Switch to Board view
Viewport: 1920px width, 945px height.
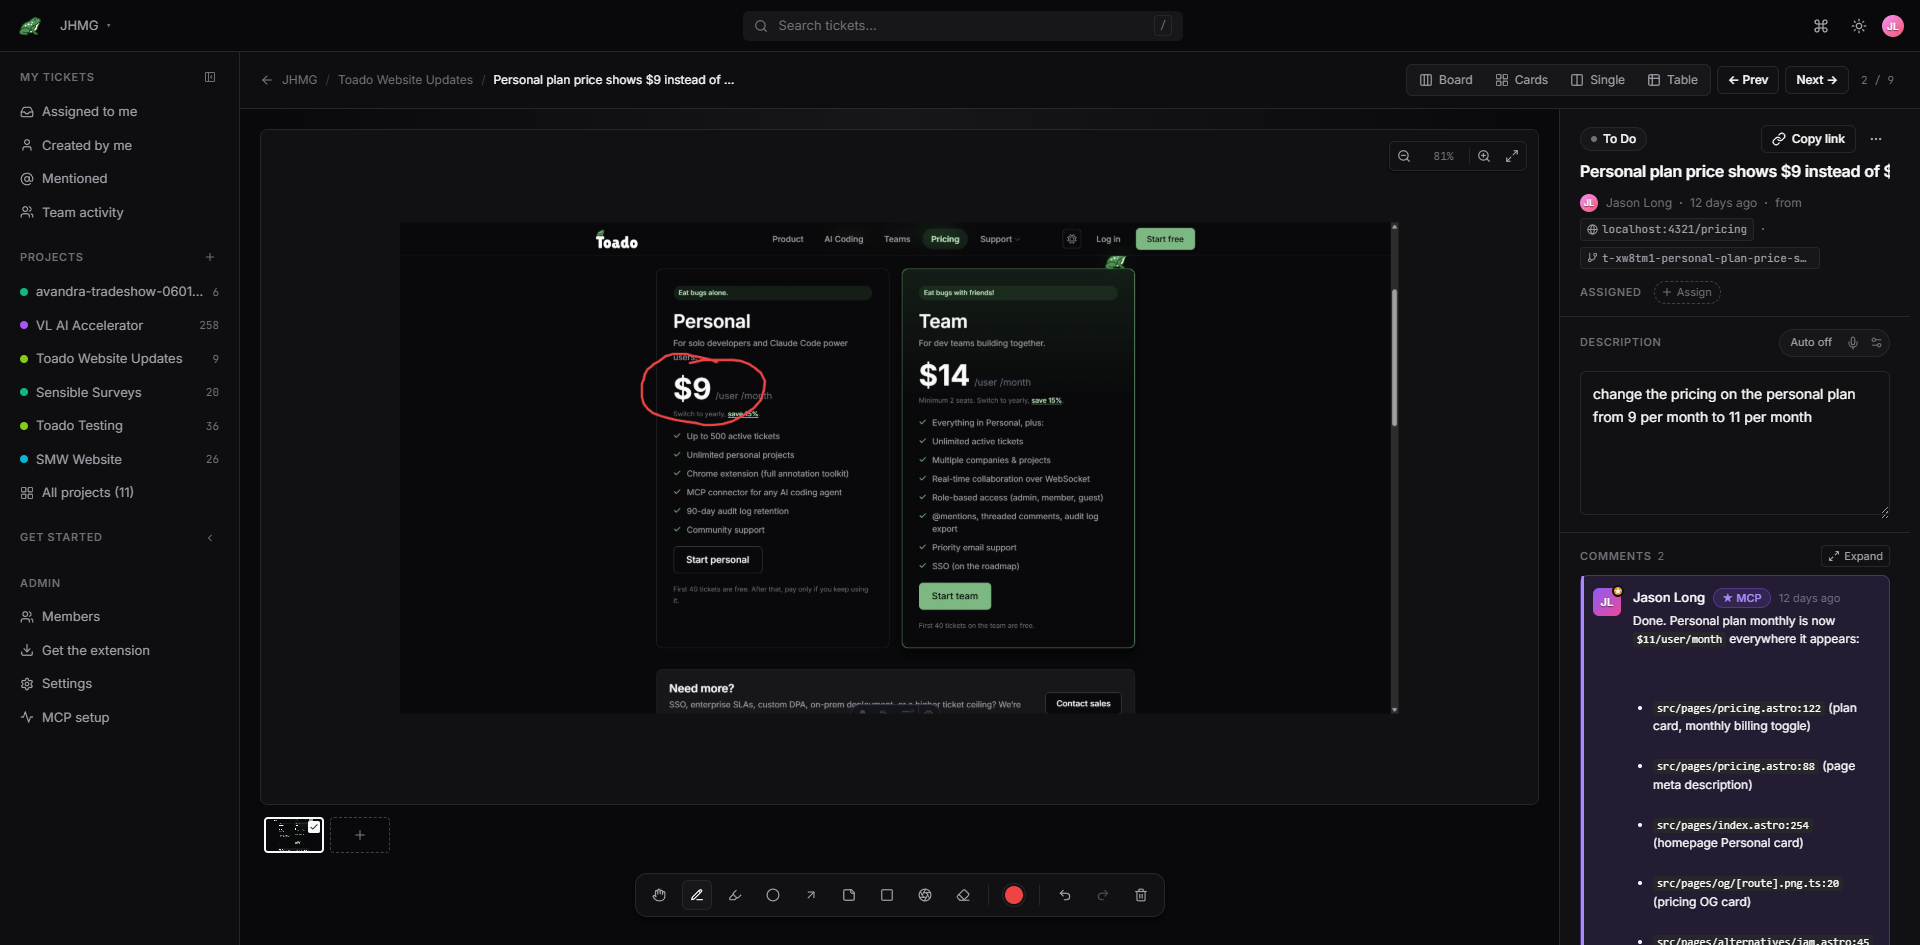(x=1446, y=80)
